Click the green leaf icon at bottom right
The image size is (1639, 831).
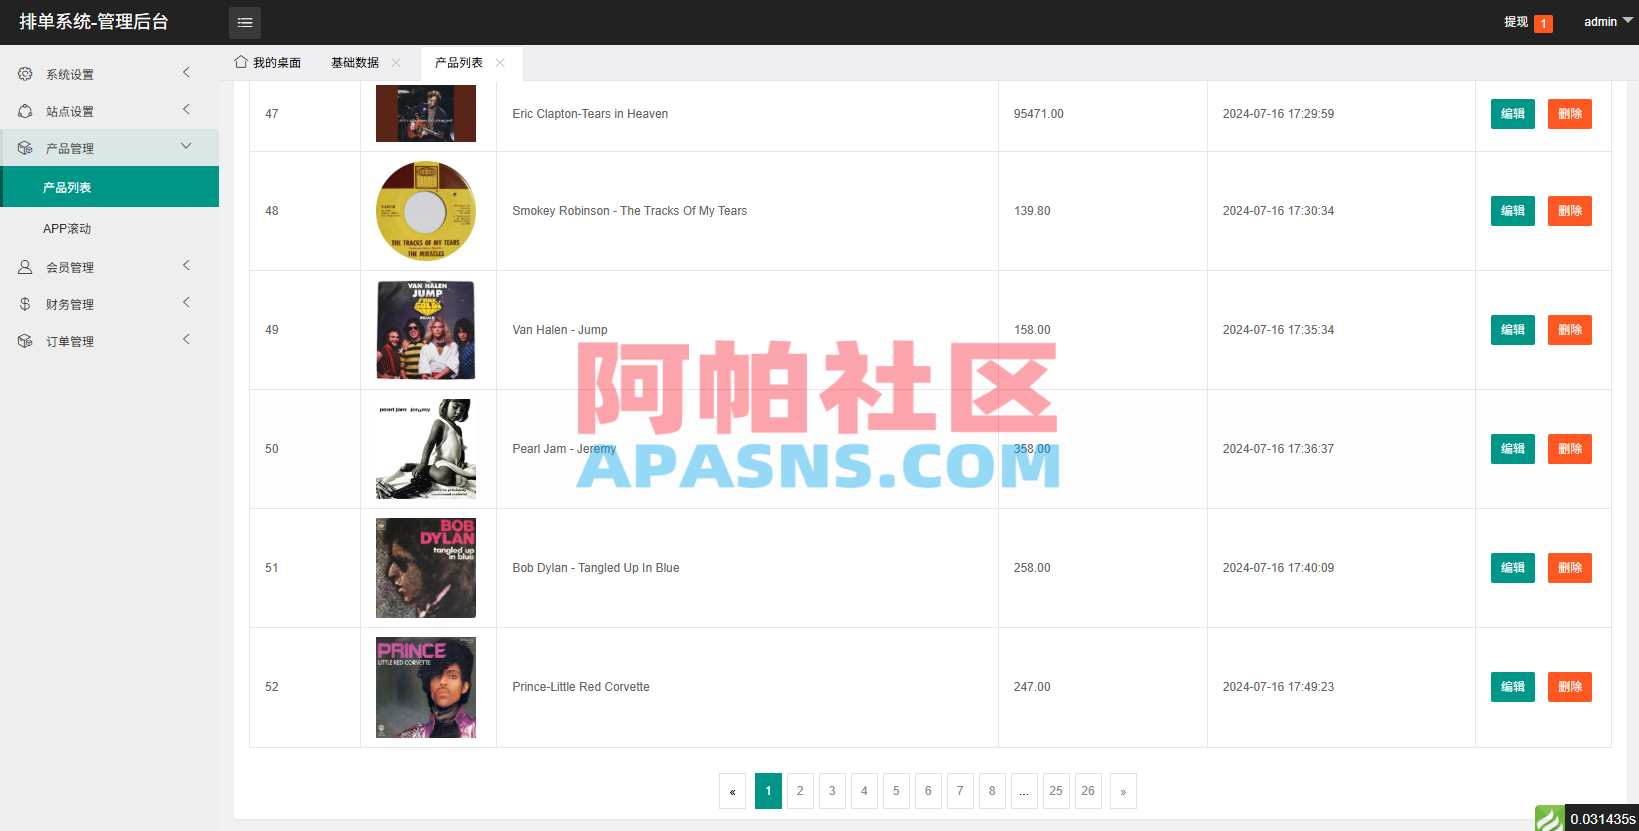click(1549, 819)
